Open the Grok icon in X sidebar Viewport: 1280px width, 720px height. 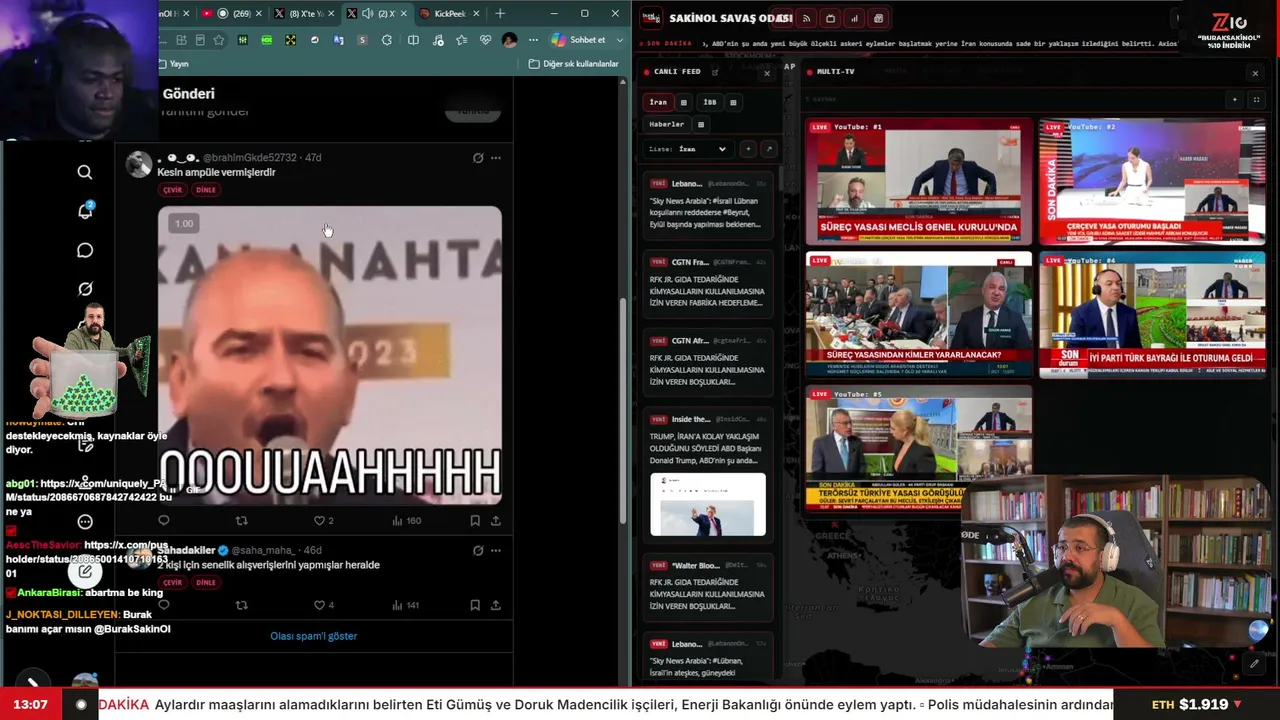[85, 289]
